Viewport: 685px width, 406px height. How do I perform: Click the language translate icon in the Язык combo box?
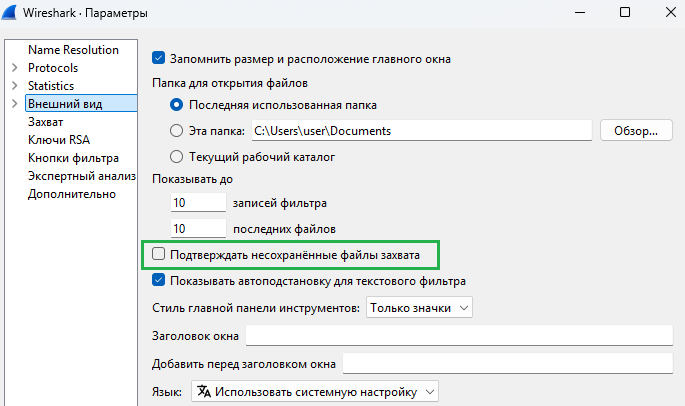pyautogui.click(x=204, y=391)
